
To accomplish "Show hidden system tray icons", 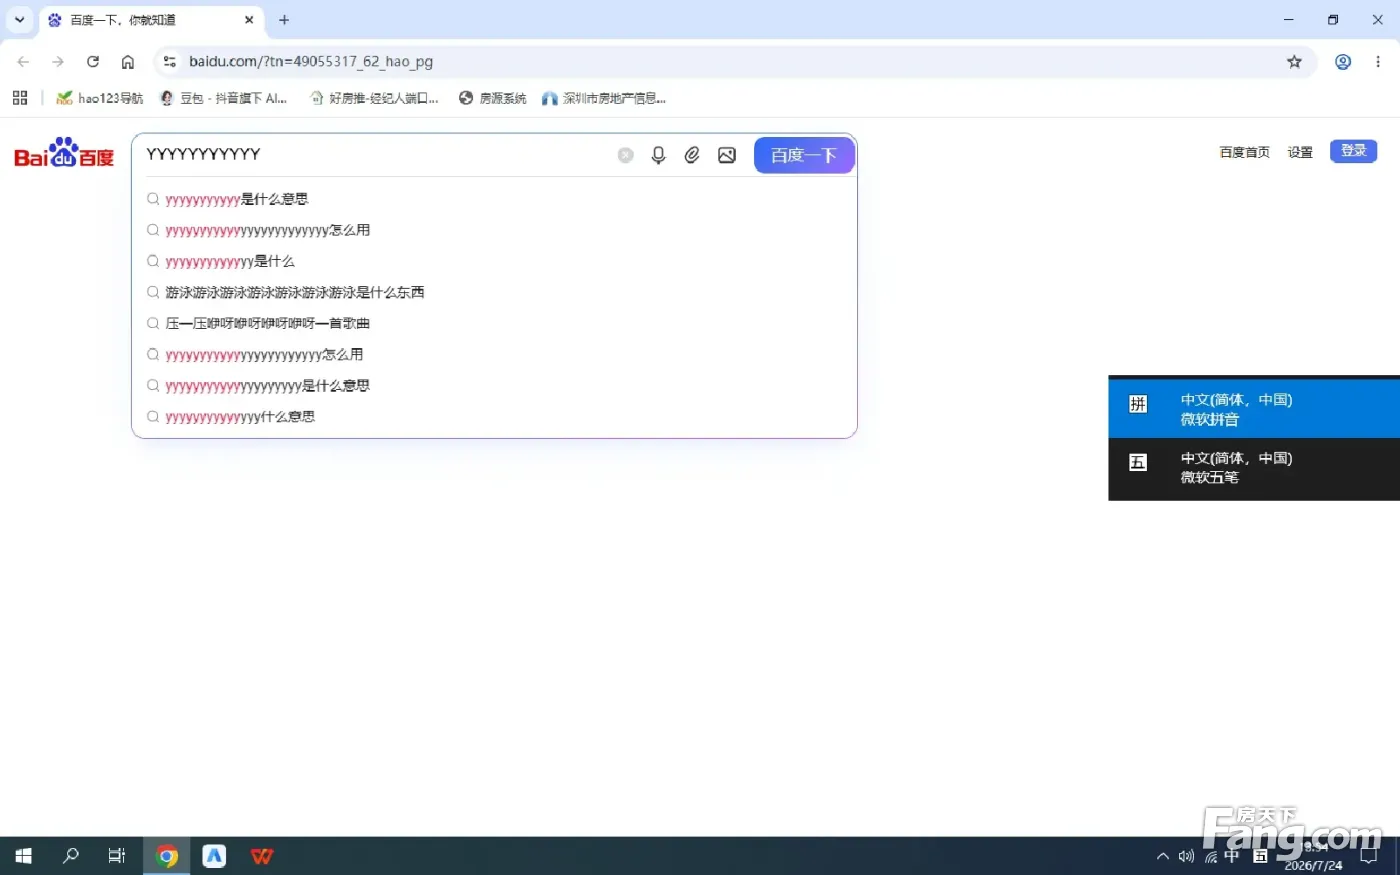I will 1162,856.
